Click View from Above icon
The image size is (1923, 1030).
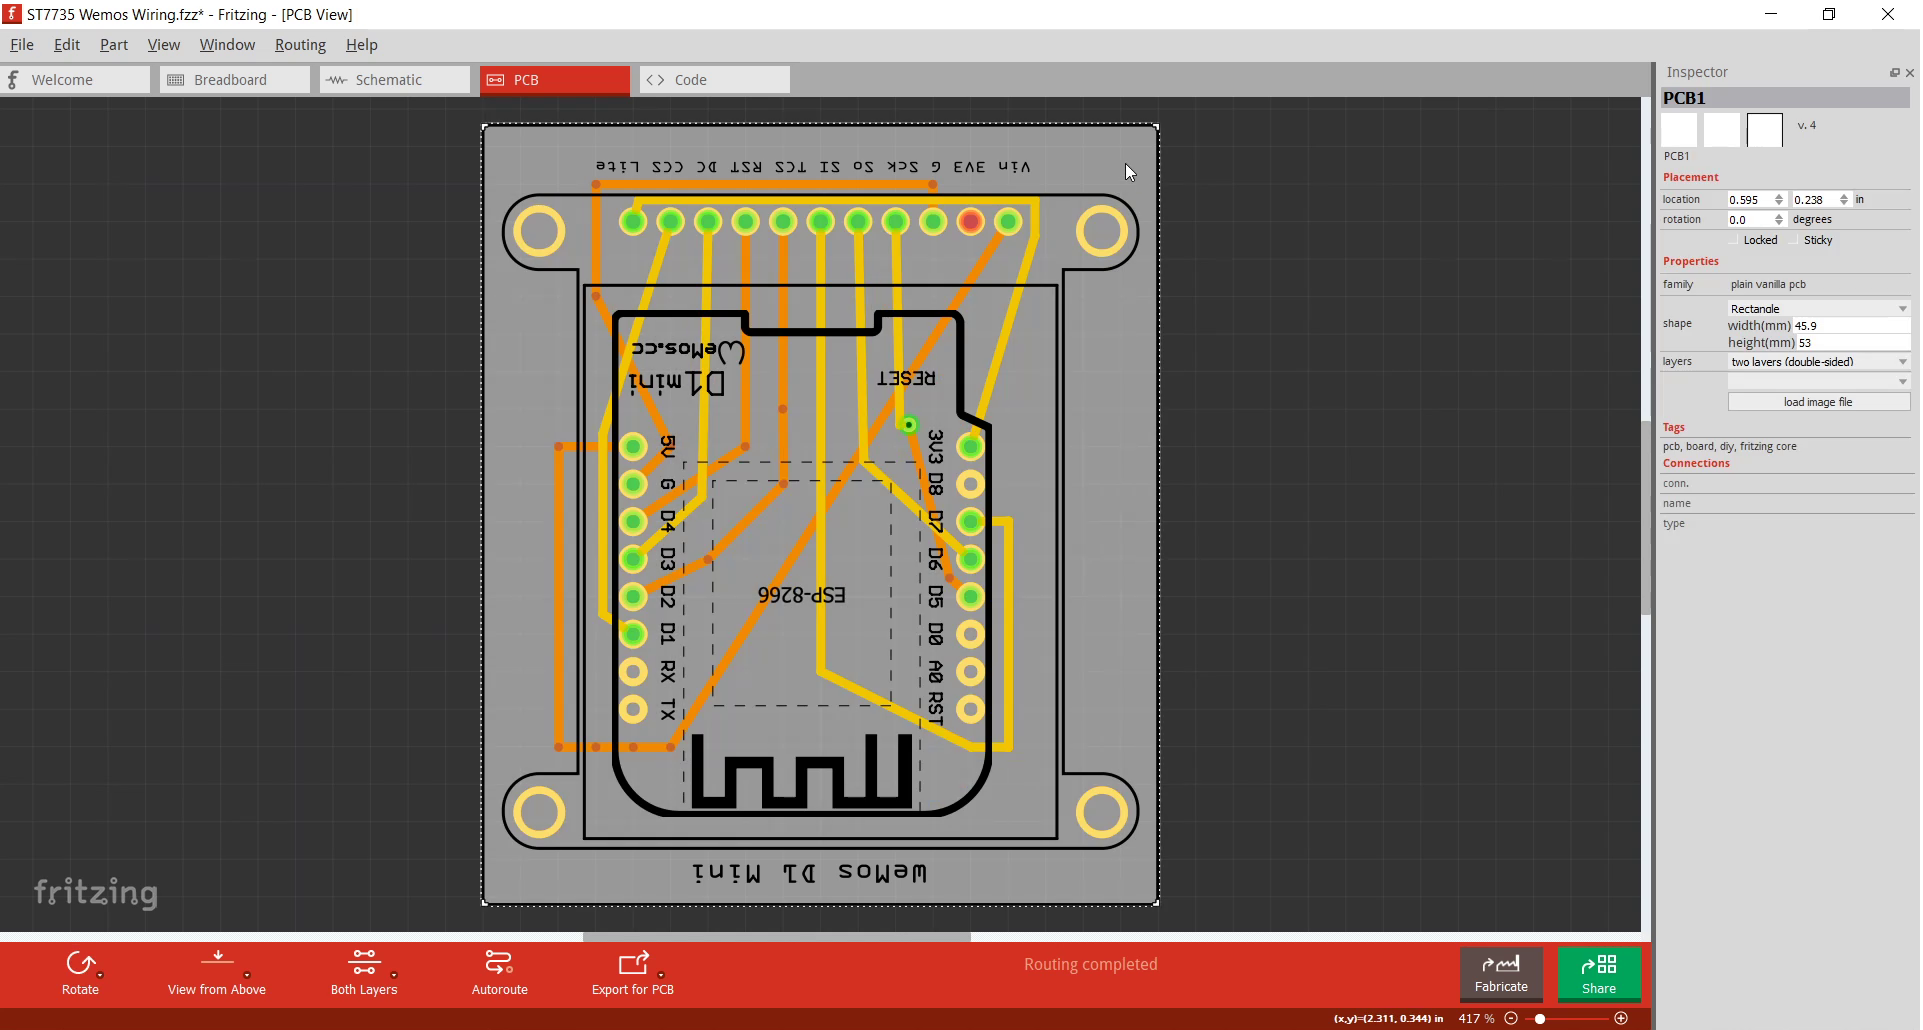pyautogui.click(x=217, y=962)
